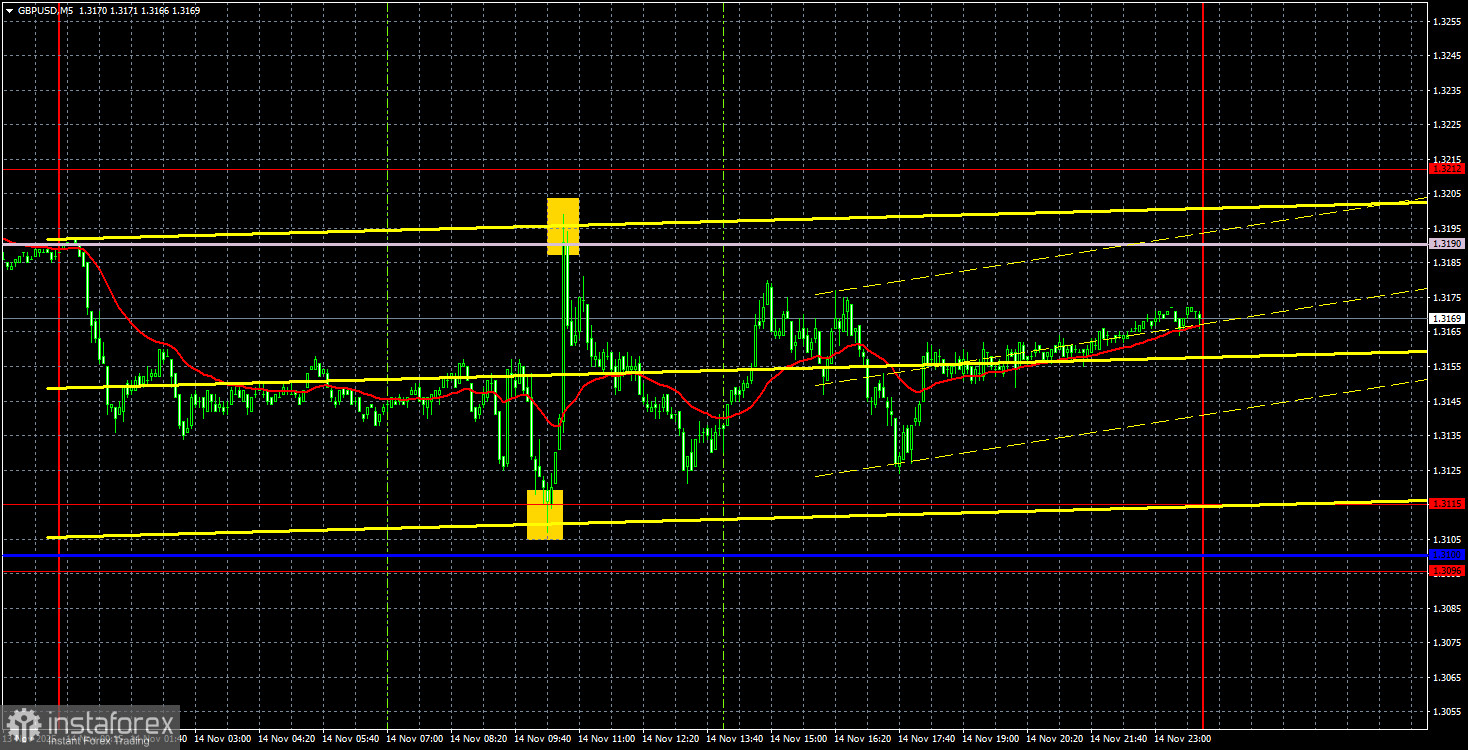Click the thick blue support line
Viewport: 1468px width, 750px height.
700,552
